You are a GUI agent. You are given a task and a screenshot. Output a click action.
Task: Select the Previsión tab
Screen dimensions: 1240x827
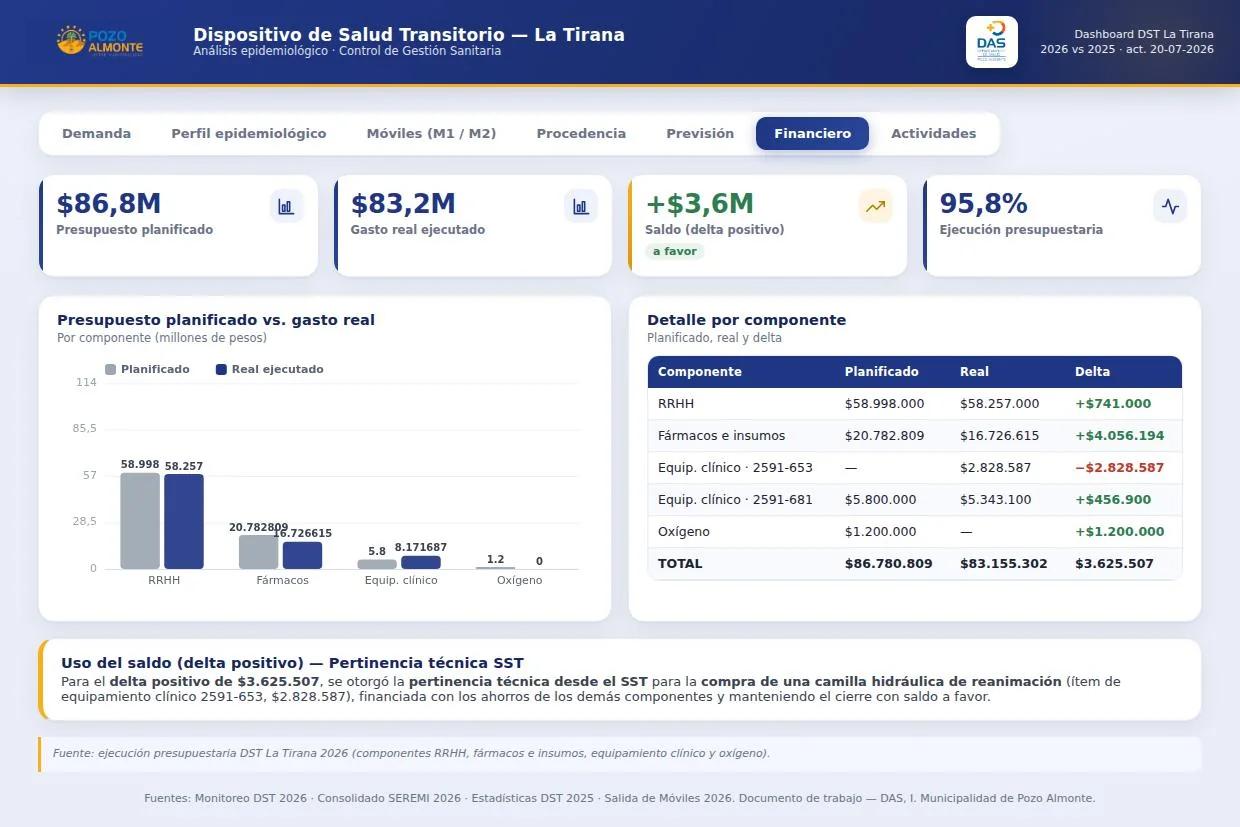click(x=700, y=133)
